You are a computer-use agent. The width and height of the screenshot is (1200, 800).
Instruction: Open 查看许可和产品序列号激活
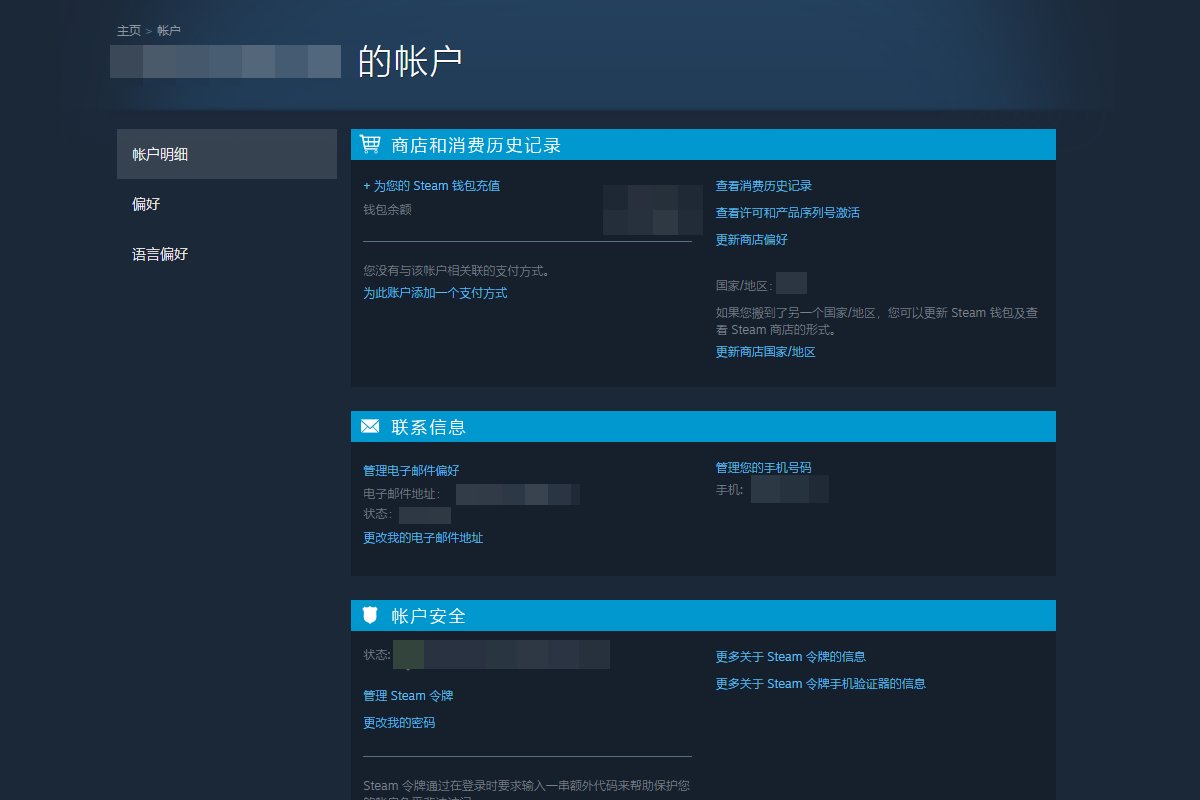pos(786,212)
